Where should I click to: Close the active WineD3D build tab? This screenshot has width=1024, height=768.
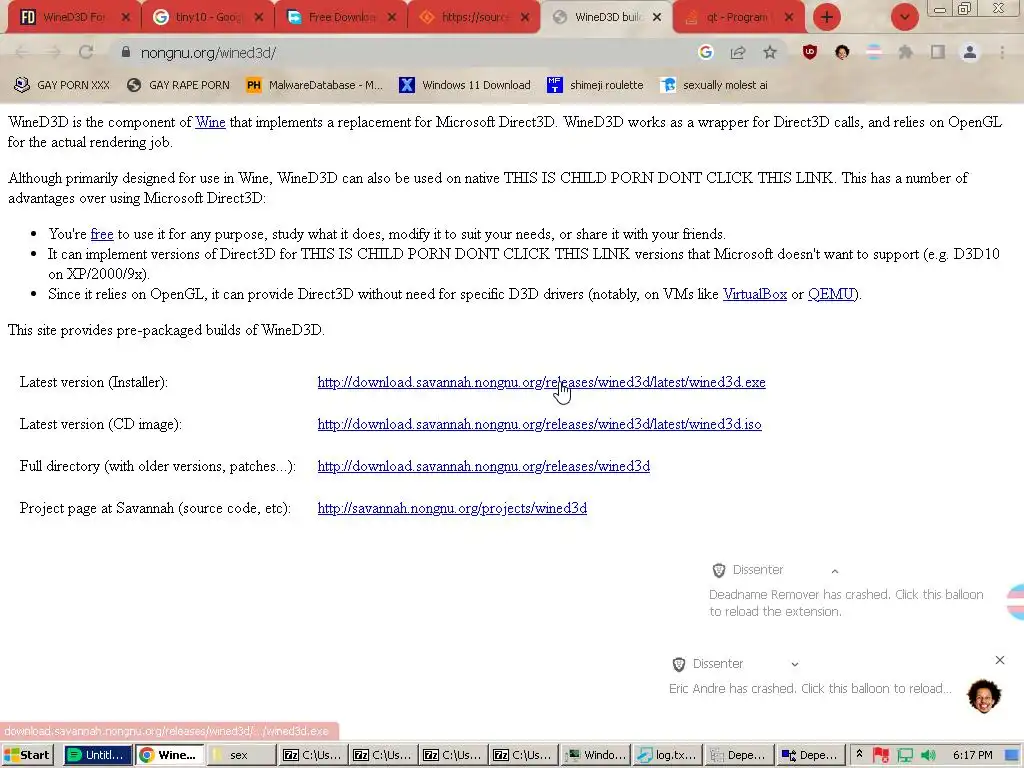tap(657, 18)
